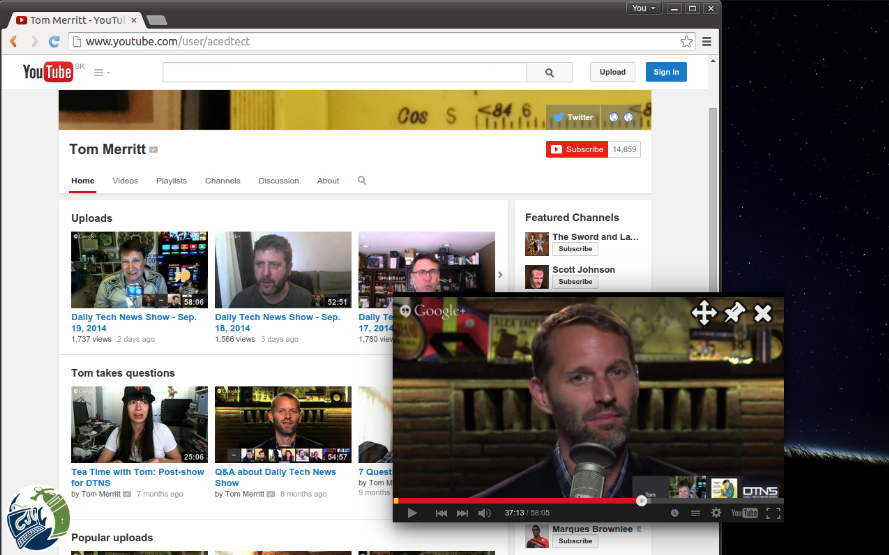The image size is (889, 555).
Task: Toggle fullscreen mode on the video
Action: (x=773, y=513)
